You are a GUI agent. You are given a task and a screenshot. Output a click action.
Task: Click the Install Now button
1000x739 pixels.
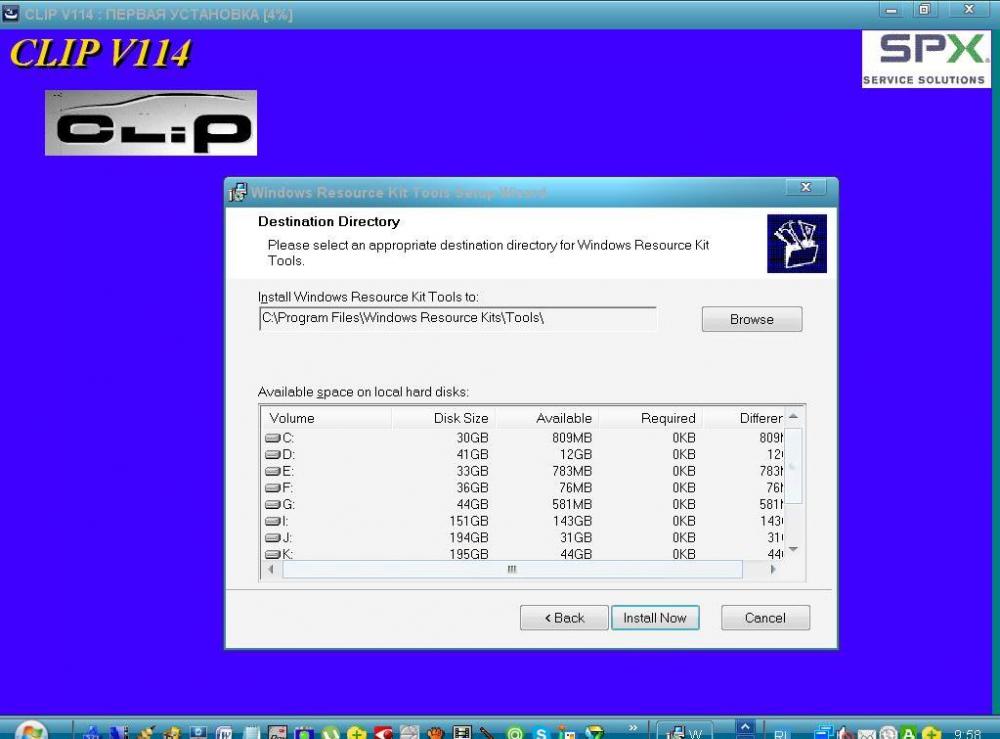655,617
